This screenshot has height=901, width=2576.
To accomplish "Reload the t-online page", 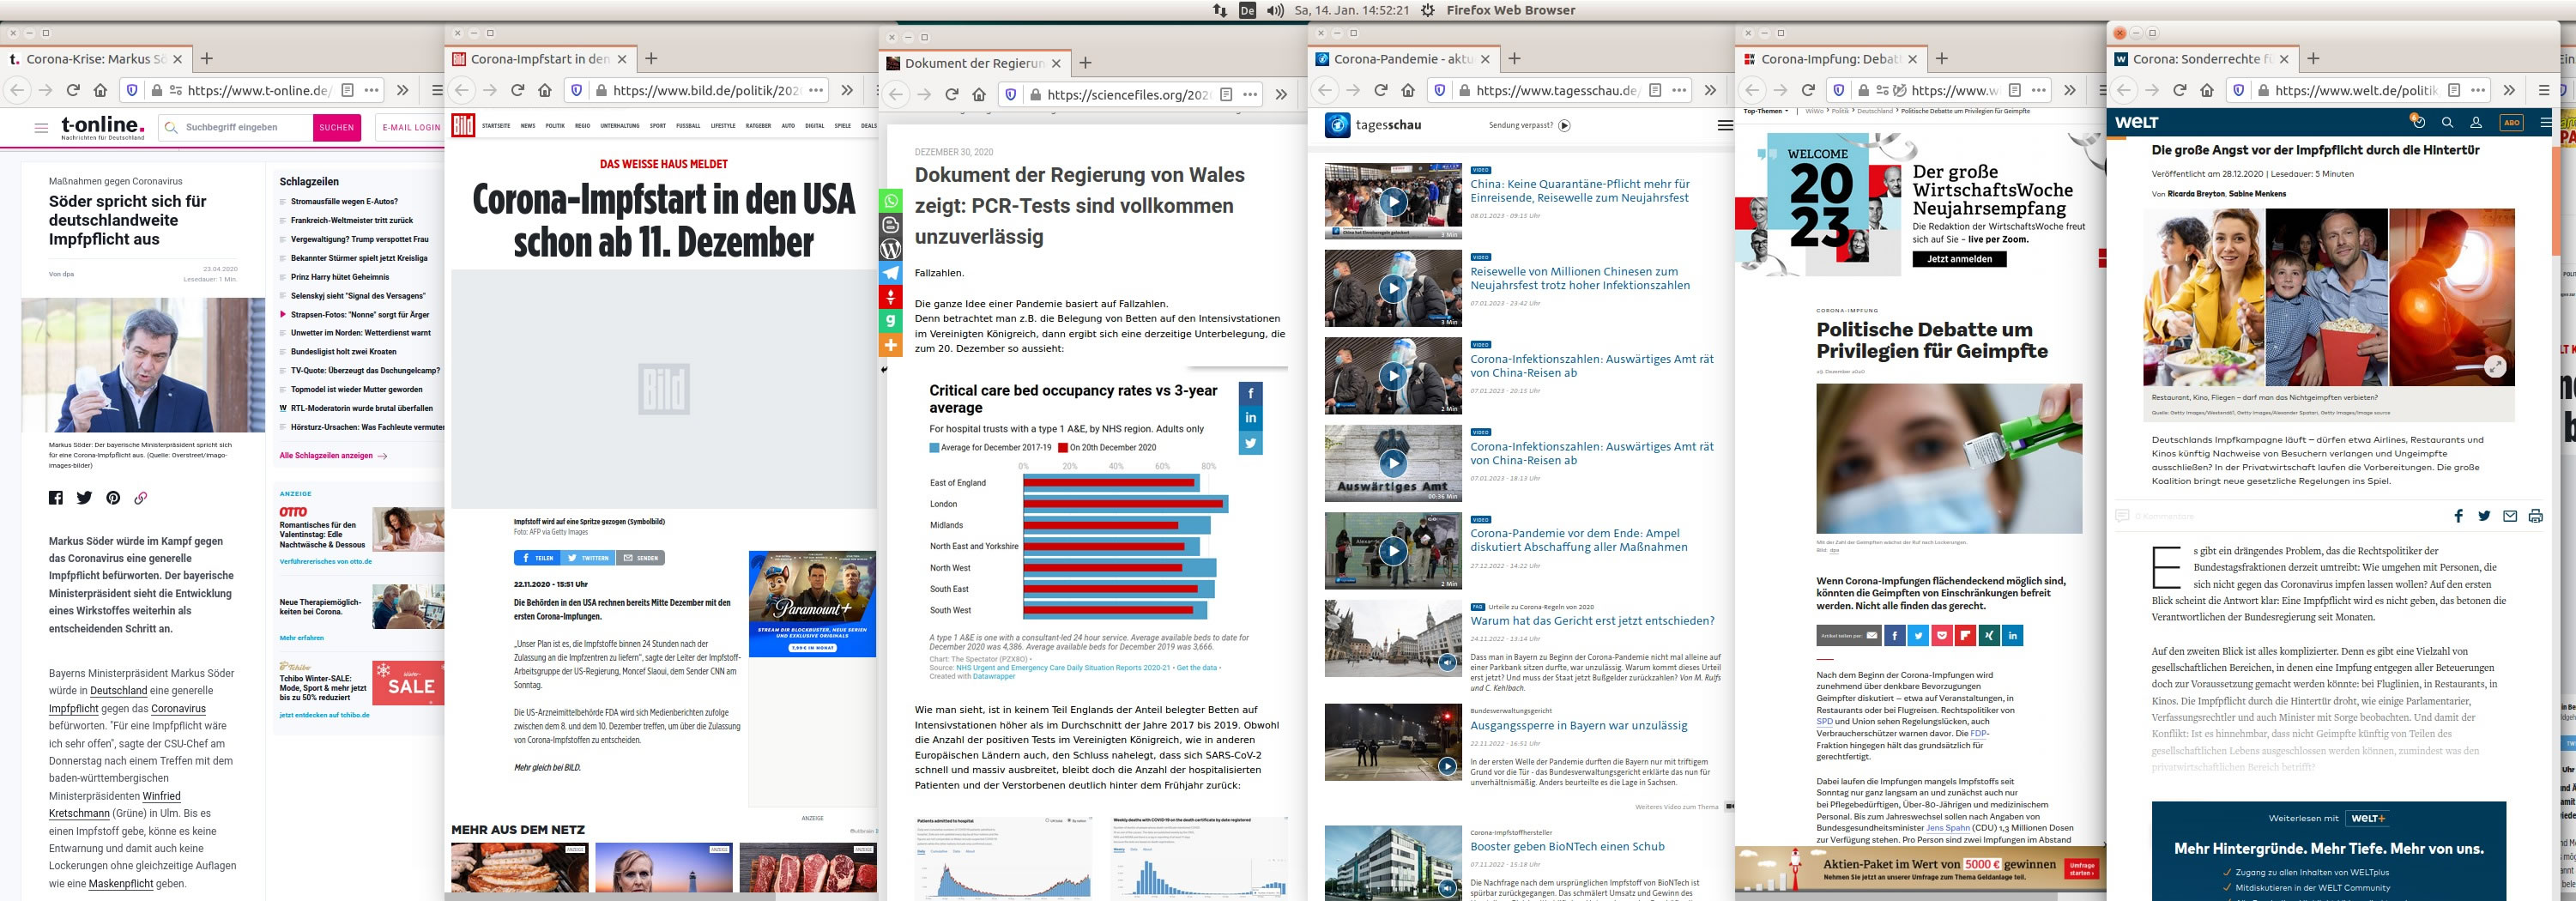I will (73, 90).
